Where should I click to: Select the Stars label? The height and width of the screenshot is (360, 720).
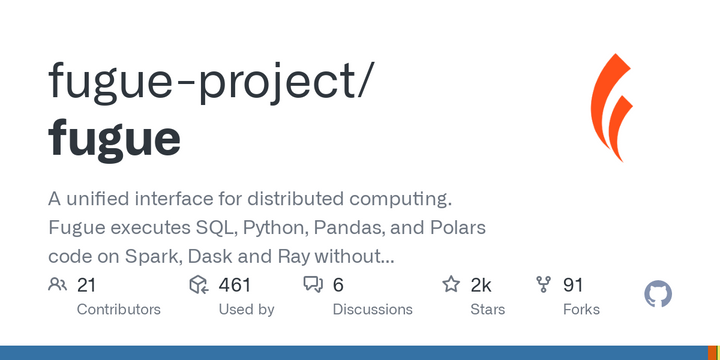pyautogui.click(x=488, y=309)
